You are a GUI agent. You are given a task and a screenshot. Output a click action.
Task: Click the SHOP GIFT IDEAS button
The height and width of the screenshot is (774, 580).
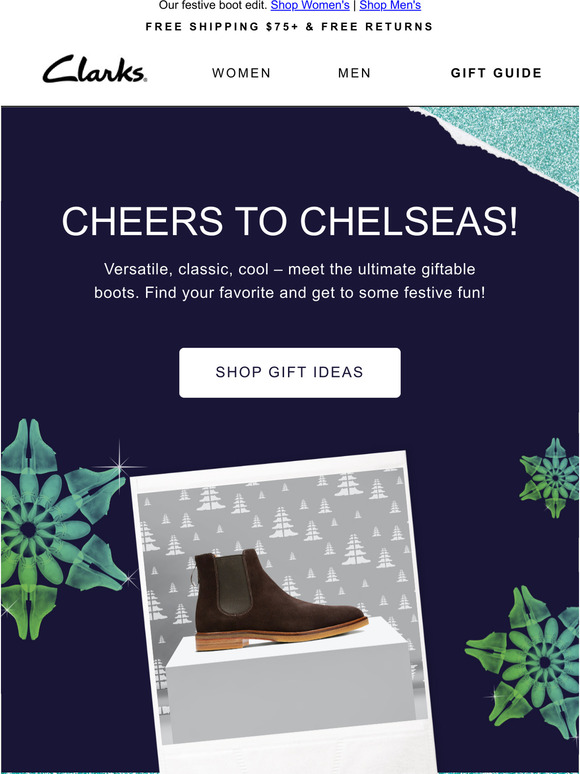290,372
